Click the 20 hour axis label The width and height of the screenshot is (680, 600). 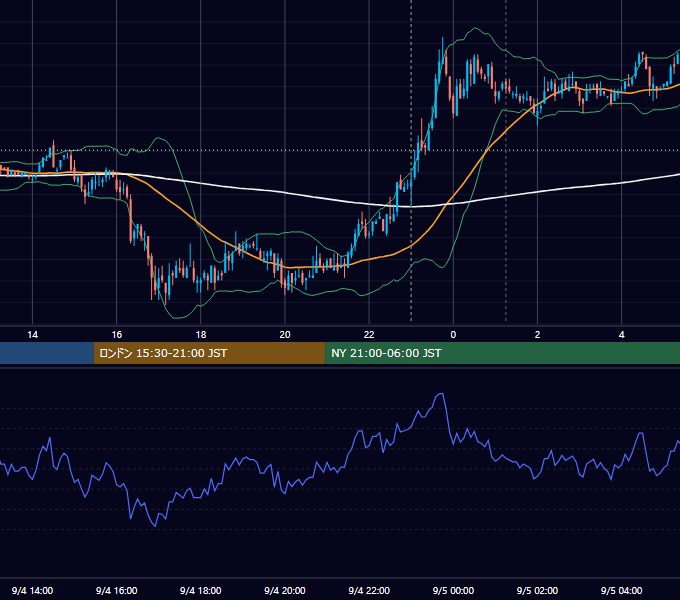(x=285, y=335)
